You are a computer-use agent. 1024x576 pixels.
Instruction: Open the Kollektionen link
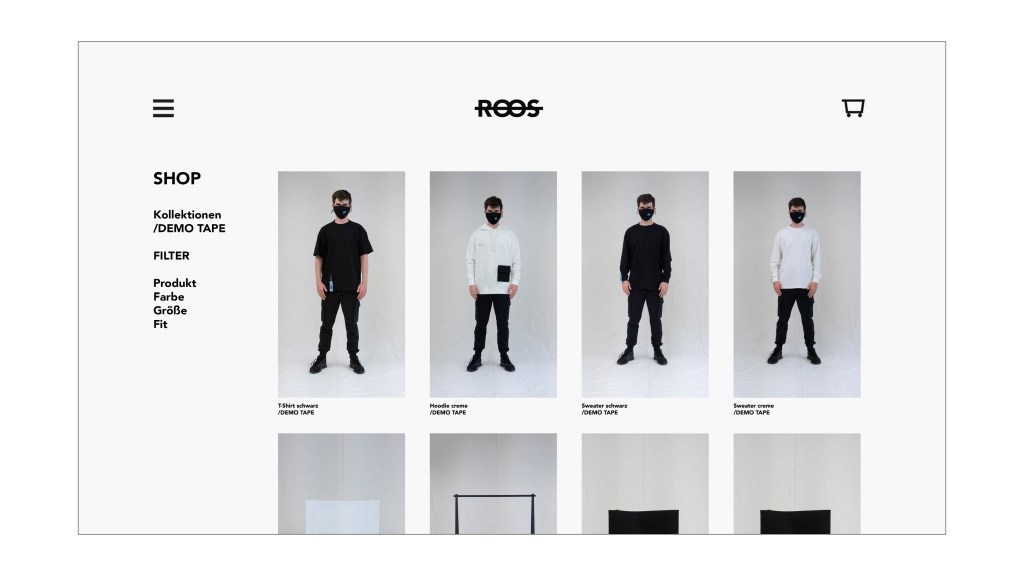[x=187, y=215]
